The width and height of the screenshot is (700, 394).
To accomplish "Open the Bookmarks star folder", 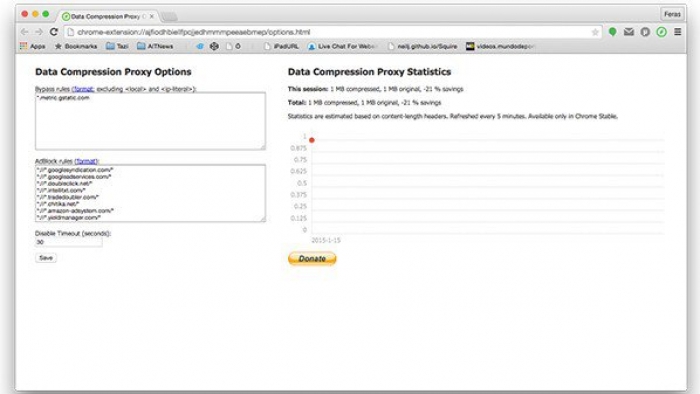I will (x=76, y=46).
